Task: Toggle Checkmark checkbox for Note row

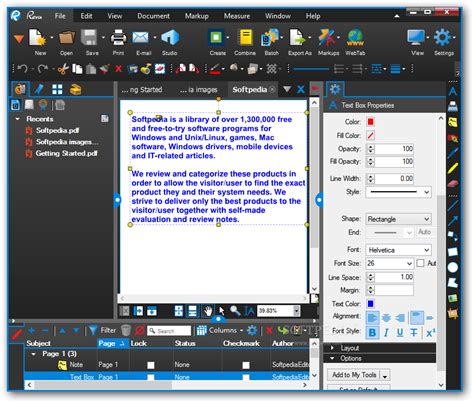Action: [x=246, y=365]
